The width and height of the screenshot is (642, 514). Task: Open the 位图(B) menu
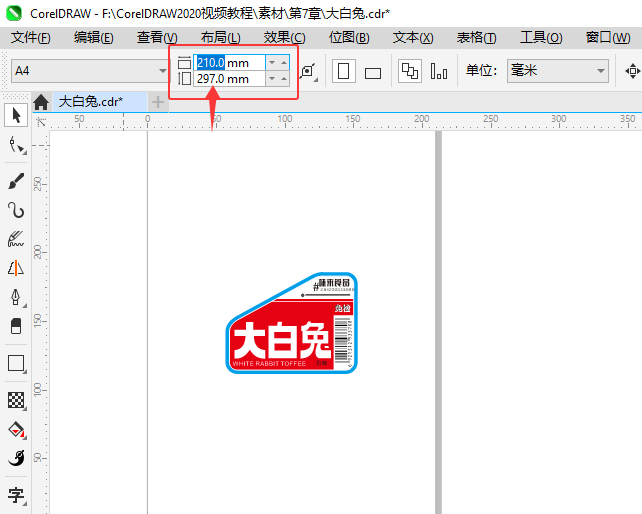click(x=349, y=38)
